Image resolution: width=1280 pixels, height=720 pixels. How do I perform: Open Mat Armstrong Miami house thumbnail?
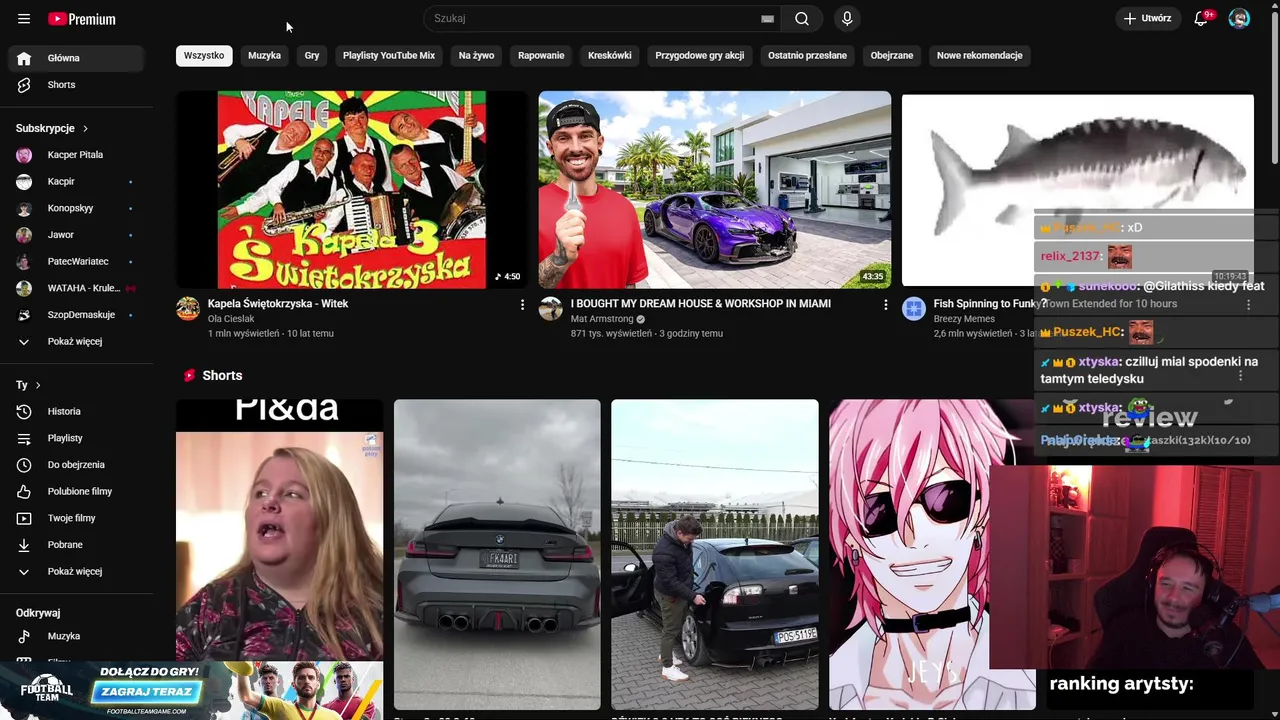715,190
